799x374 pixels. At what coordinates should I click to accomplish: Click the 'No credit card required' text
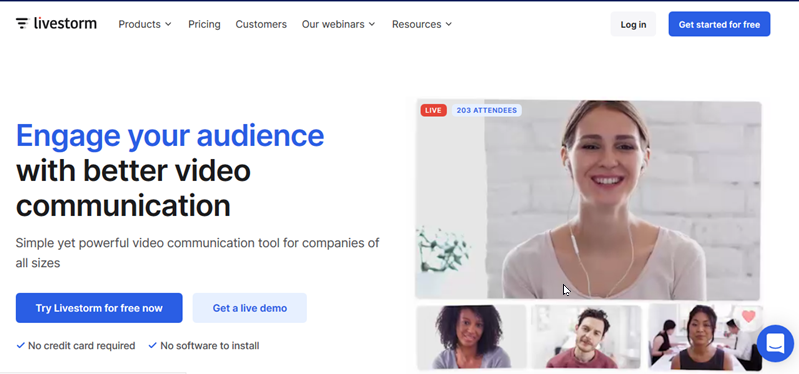click(82, 345)
